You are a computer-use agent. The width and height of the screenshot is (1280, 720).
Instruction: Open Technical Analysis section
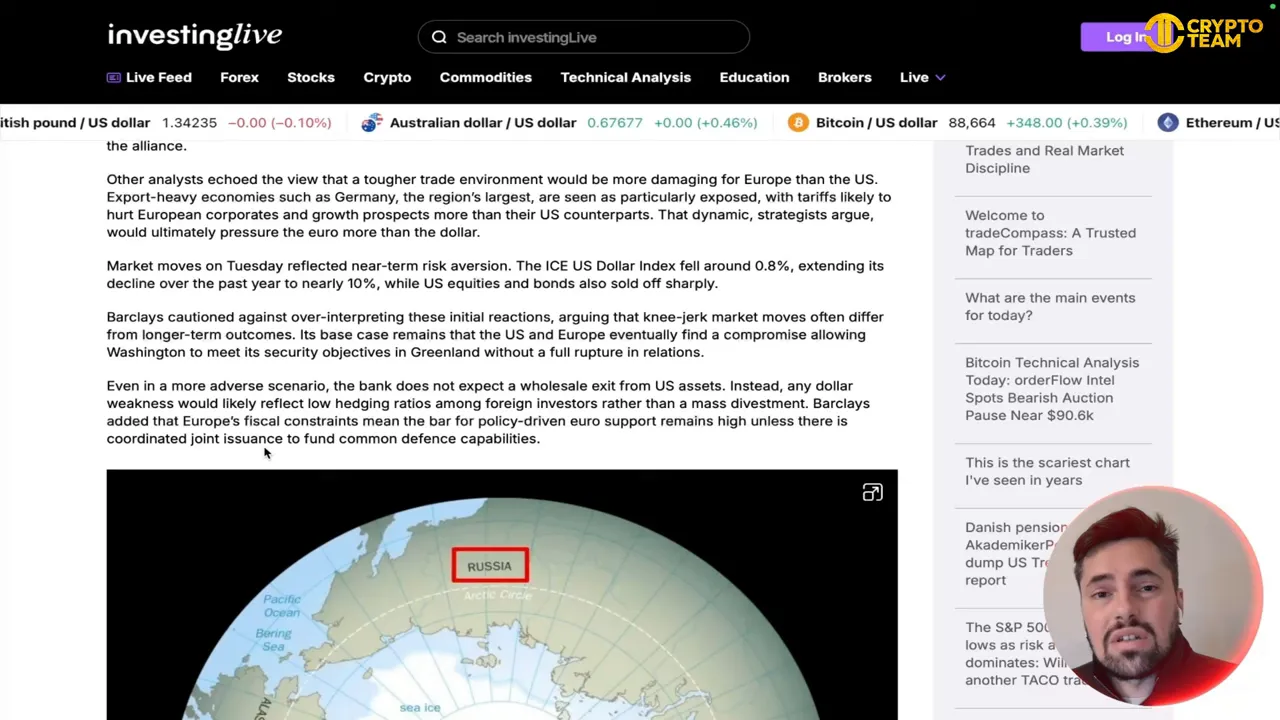[625, 77]
